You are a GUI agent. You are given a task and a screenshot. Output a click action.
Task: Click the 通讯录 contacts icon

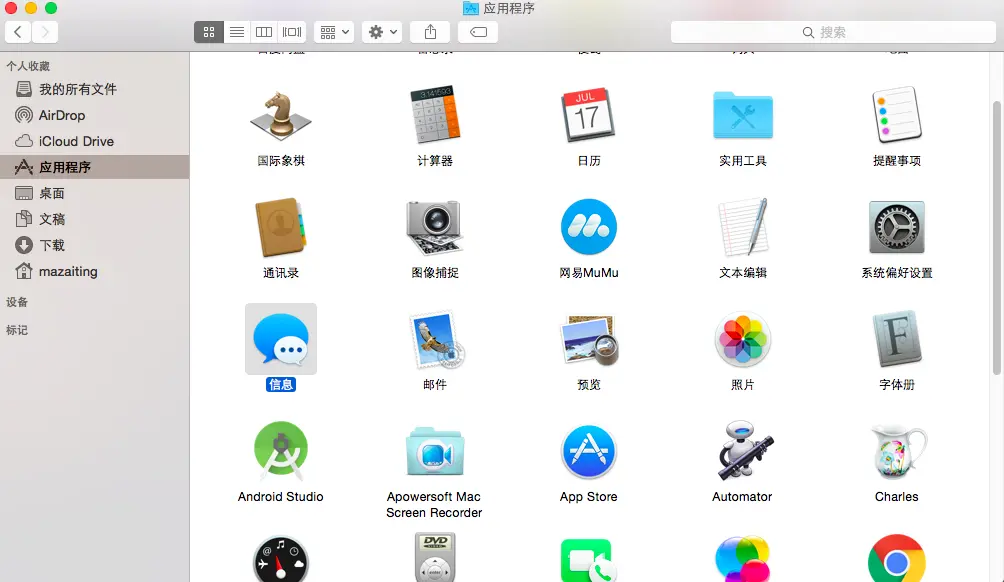280,227
